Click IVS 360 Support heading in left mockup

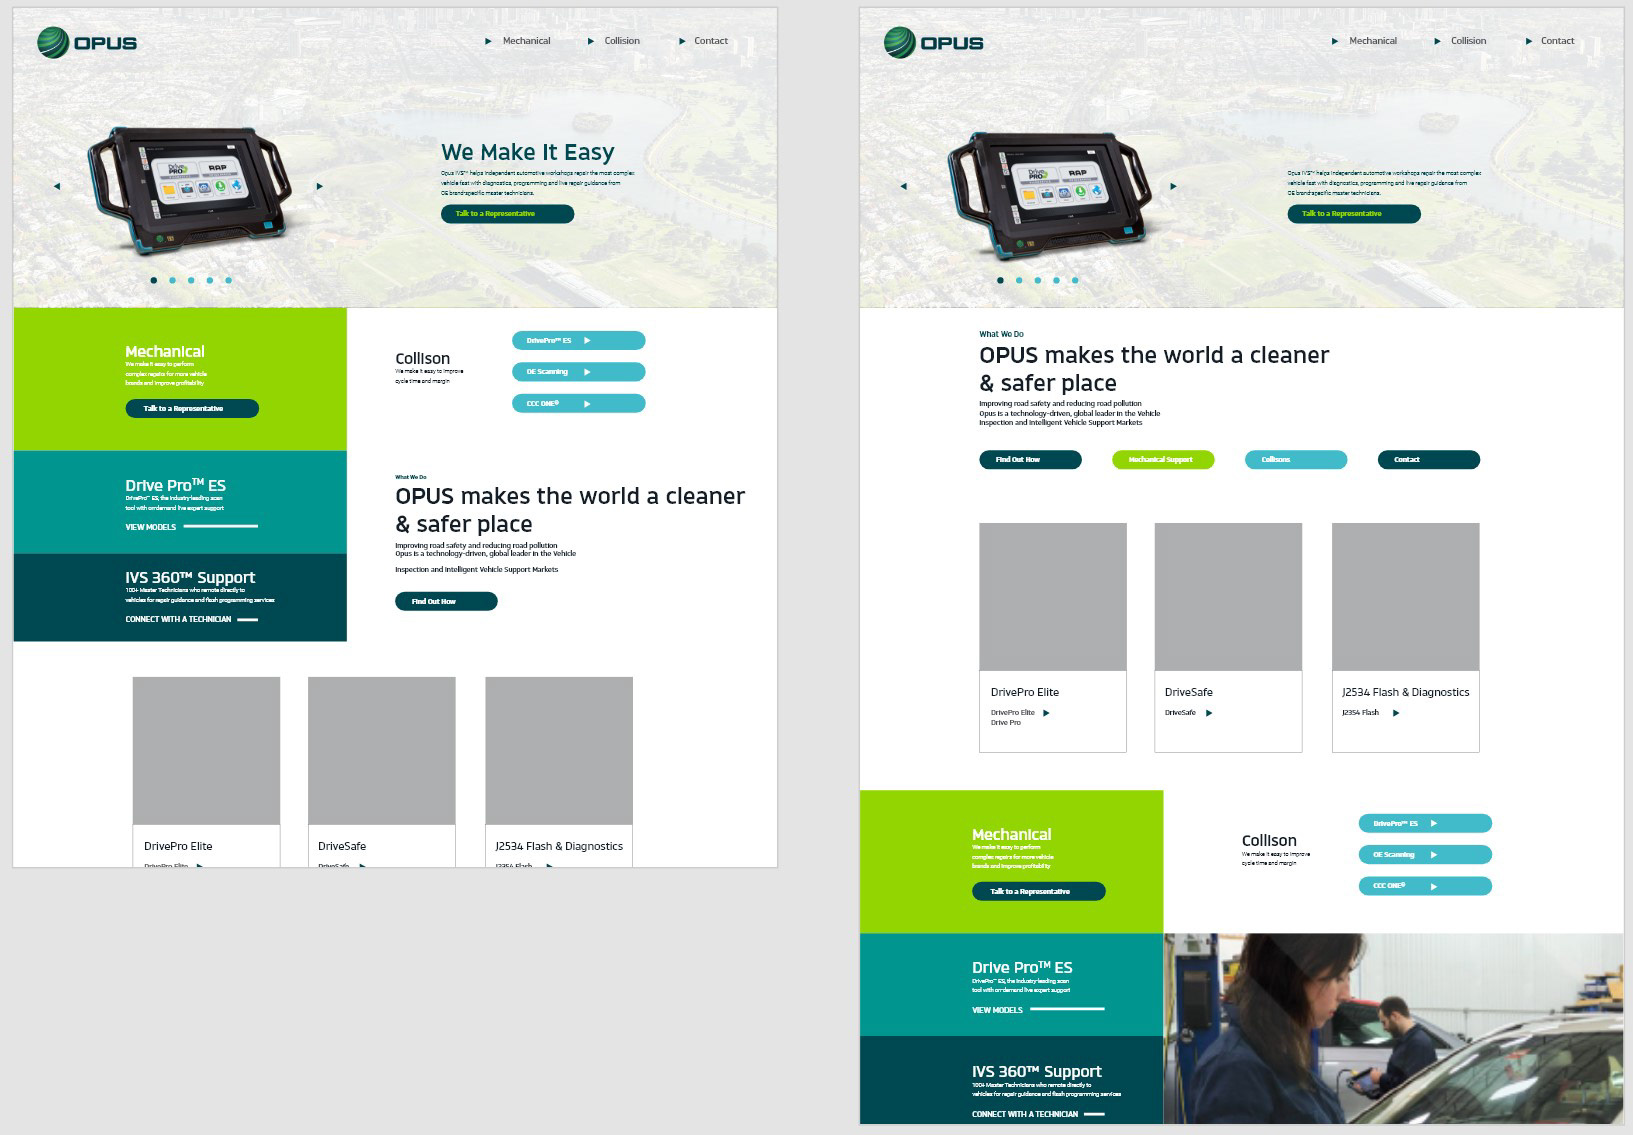(190, 577)
